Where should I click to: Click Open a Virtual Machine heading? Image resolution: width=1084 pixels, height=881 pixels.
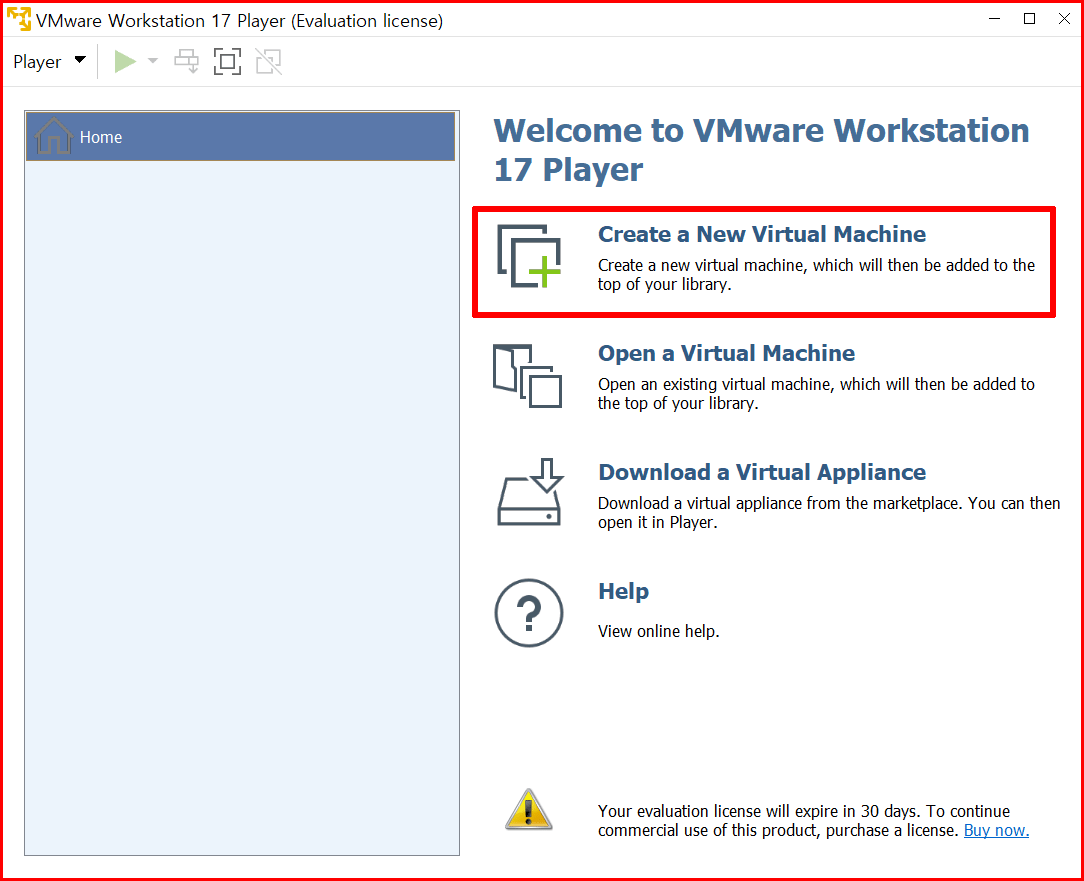tap(727, 353)
